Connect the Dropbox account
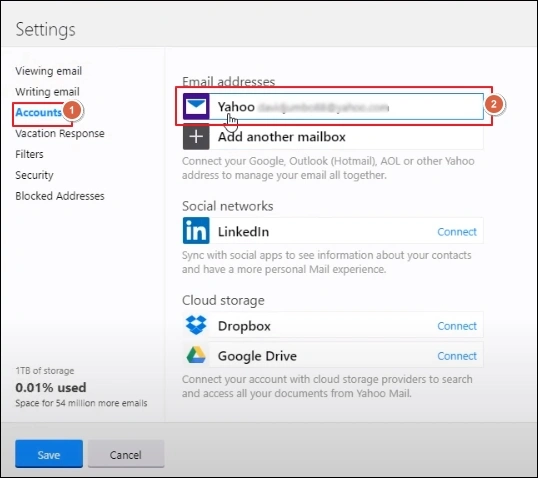 (457, 326)
